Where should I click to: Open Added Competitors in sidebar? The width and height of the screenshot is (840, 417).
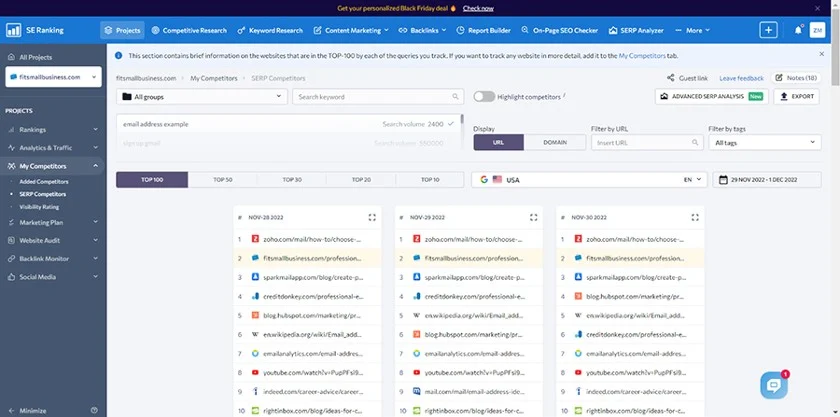click(x=44, y=182)
